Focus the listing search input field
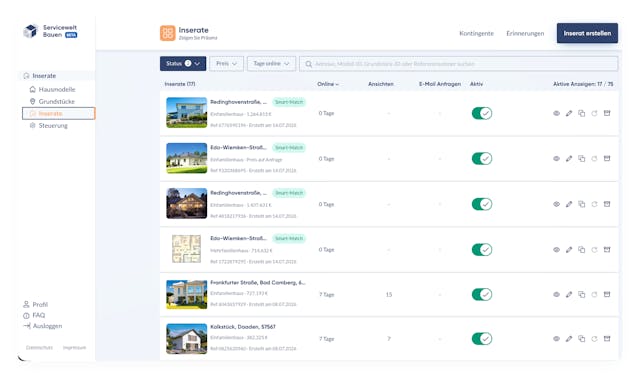 tap(458, 64)
